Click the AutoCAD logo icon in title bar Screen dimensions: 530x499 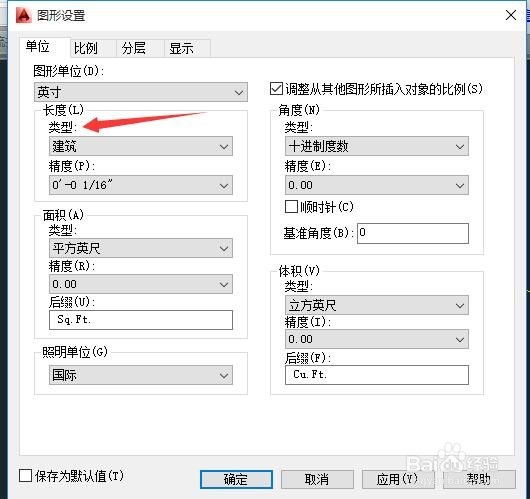click(24, 15)
